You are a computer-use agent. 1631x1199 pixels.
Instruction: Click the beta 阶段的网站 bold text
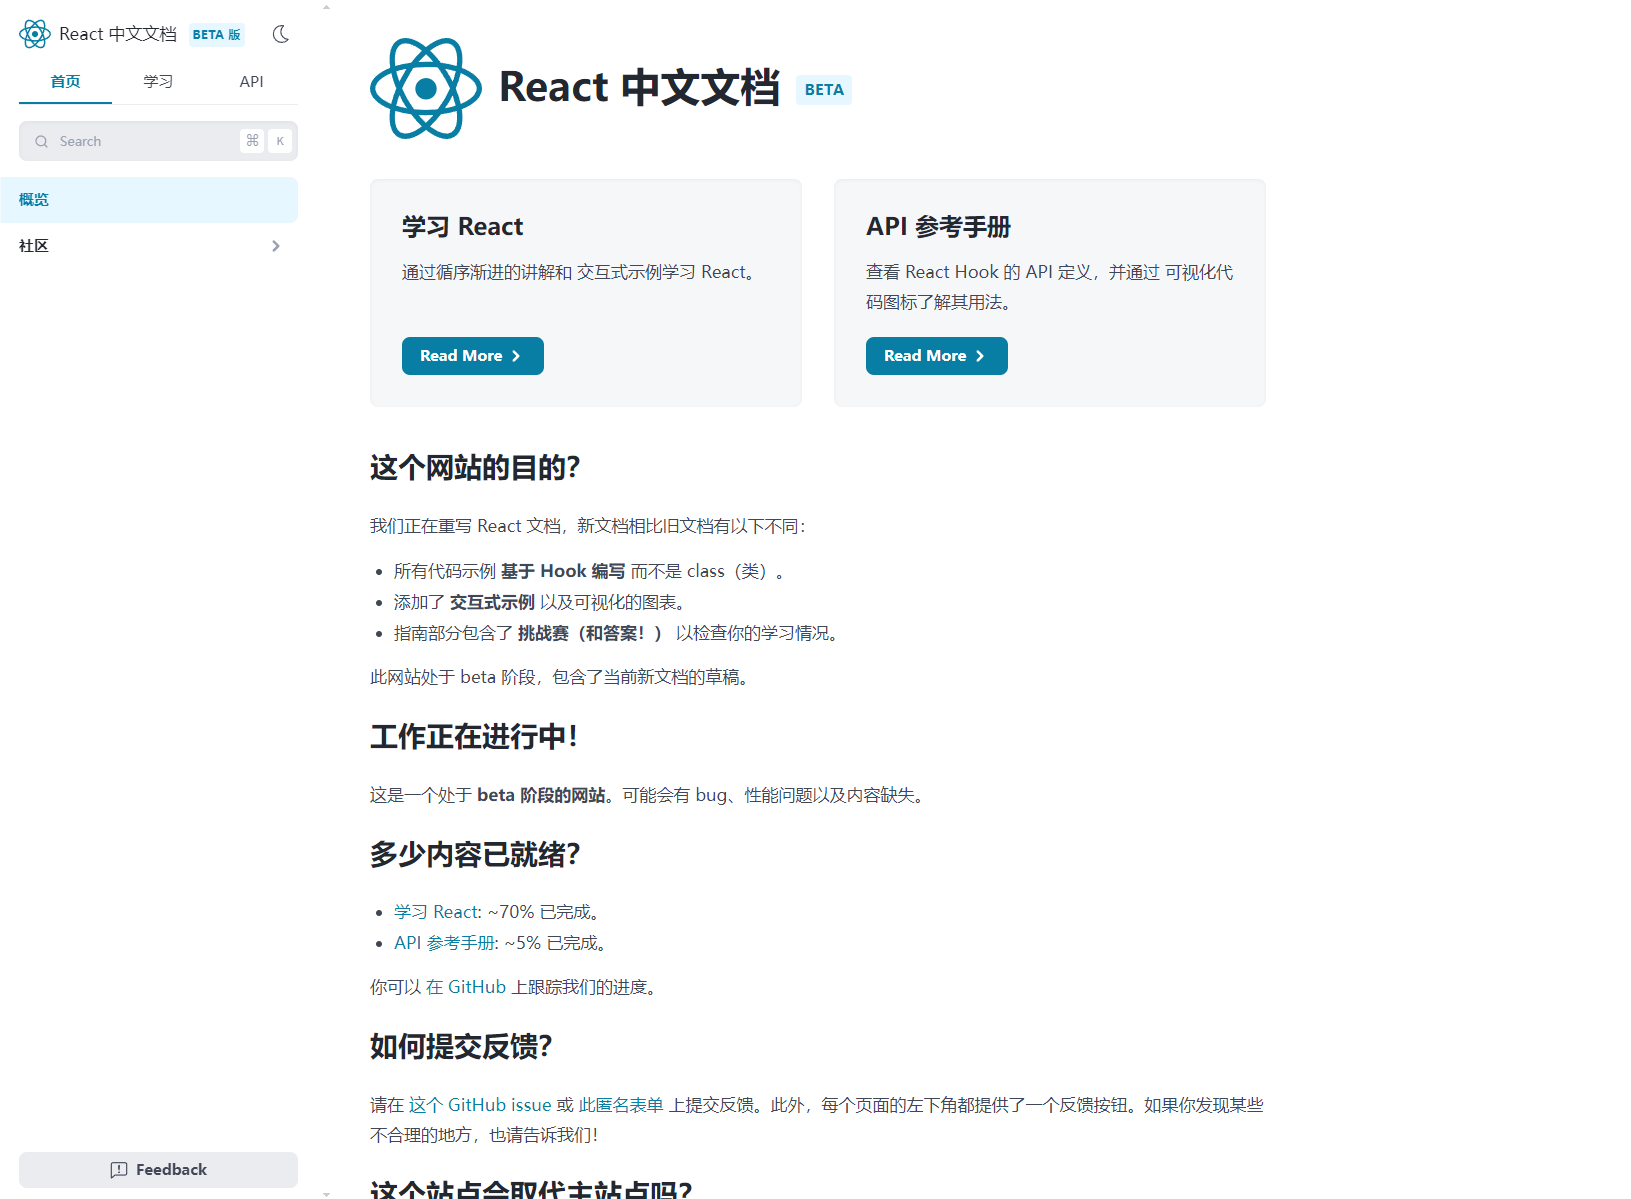[x=541, y=795]
